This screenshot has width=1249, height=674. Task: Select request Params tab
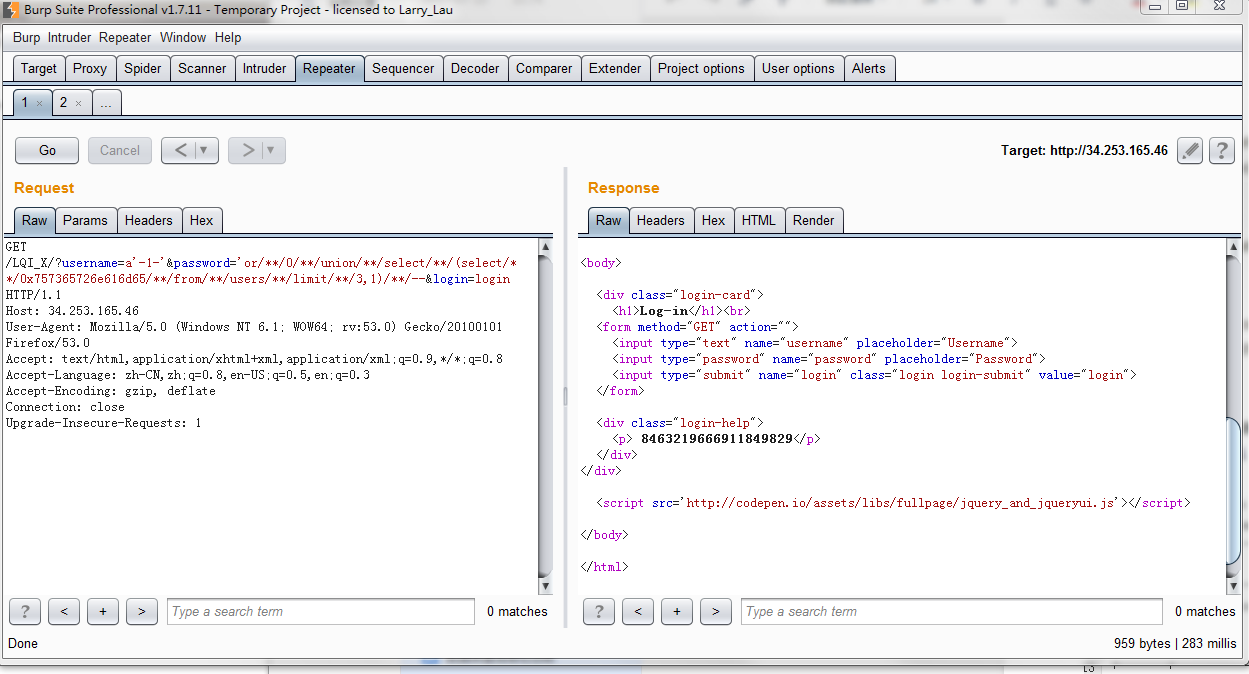[x=85, y=220]
